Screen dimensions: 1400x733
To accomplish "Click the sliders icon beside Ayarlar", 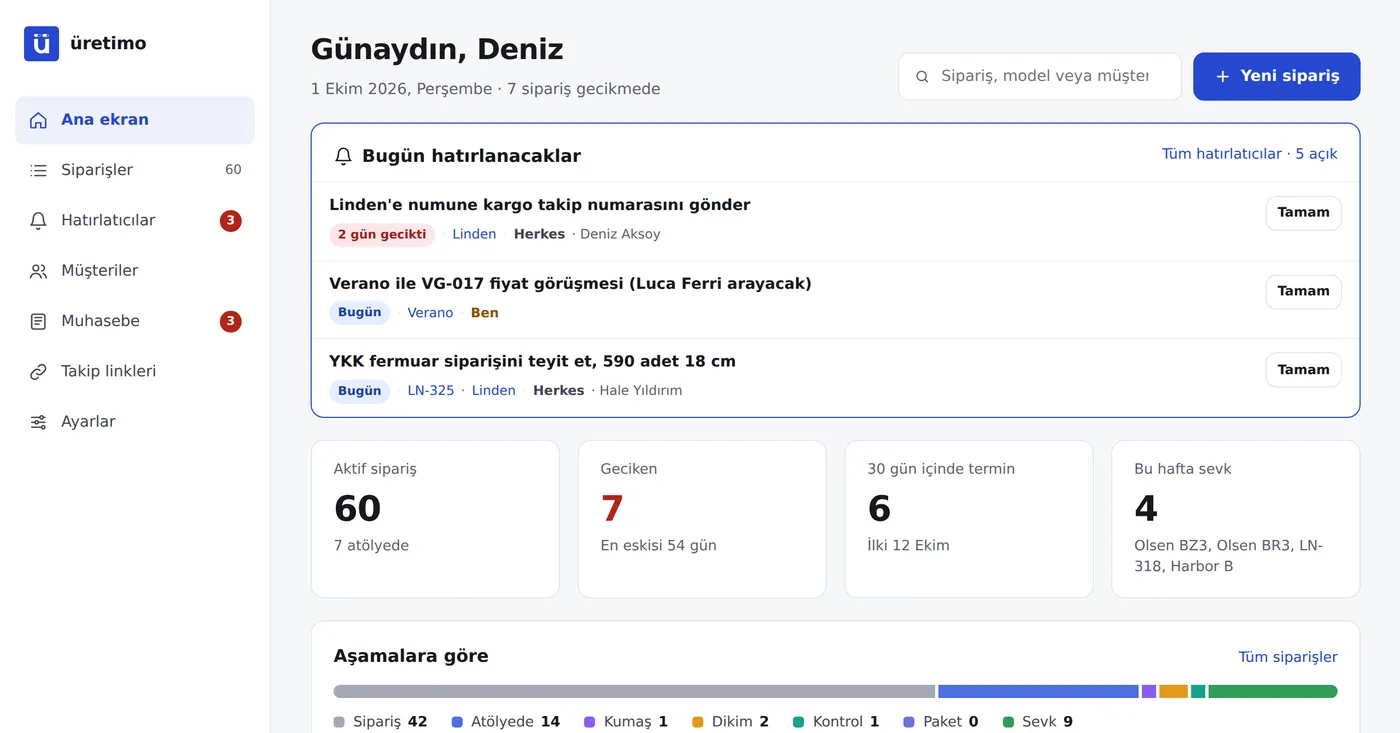I will (x=38, y=422).
